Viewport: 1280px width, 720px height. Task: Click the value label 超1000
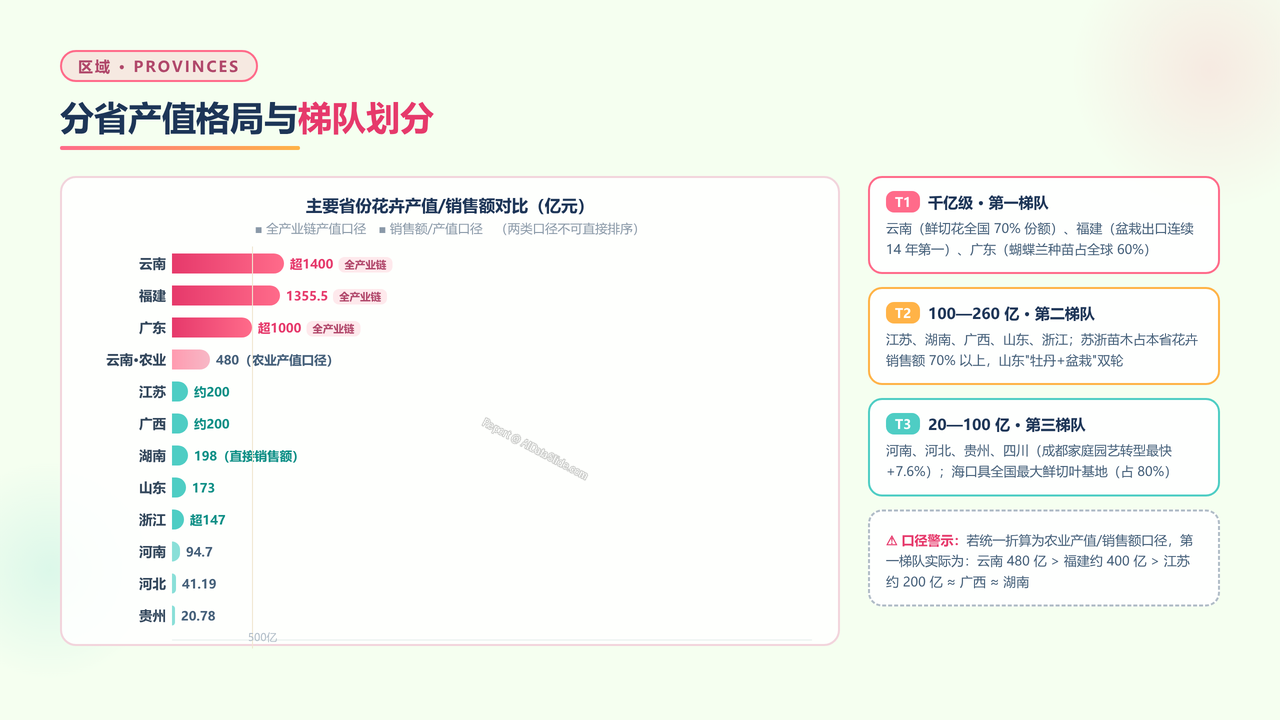(279, 328)
